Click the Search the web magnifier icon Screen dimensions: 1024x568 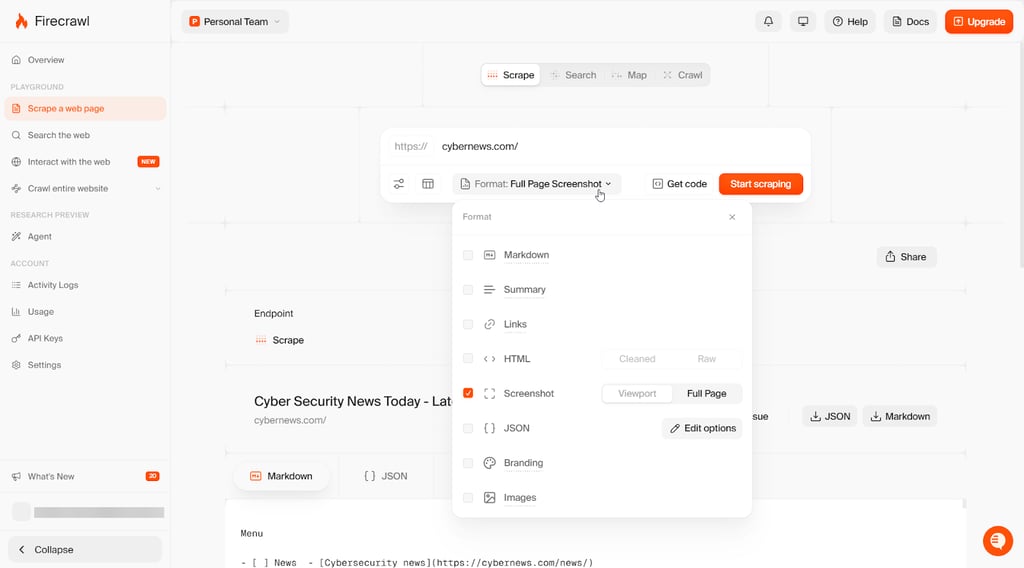[x=16, y=135]
